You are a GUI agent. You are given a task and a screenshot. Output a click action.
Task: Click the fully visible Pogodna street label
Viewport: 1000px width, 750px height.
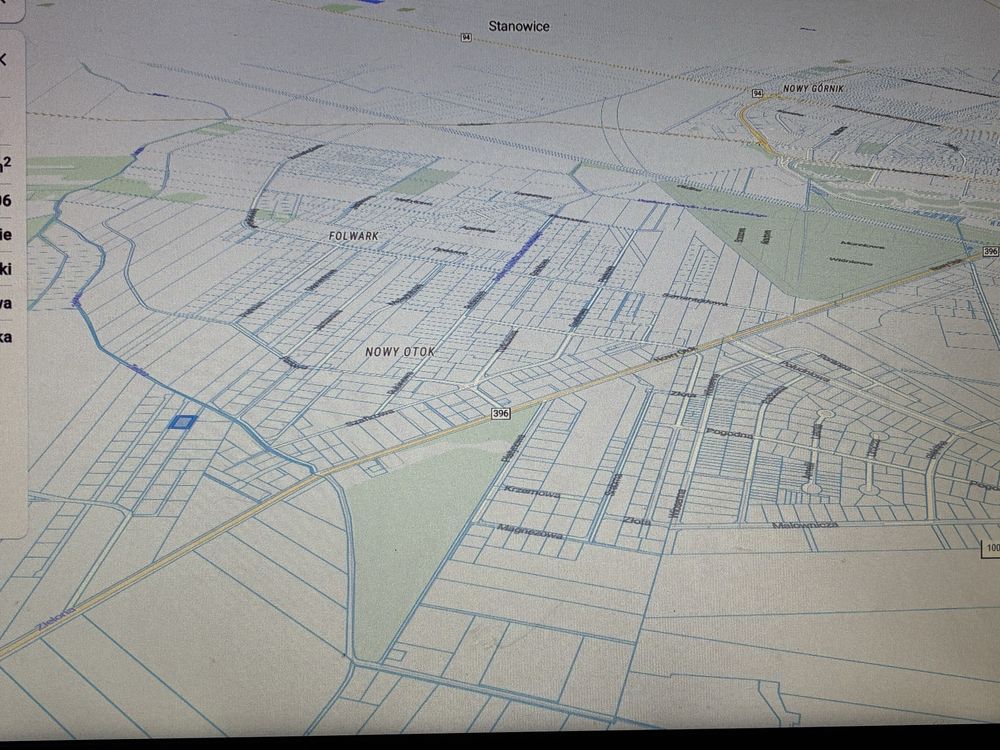pyautogui.click(x=730, y=434)
